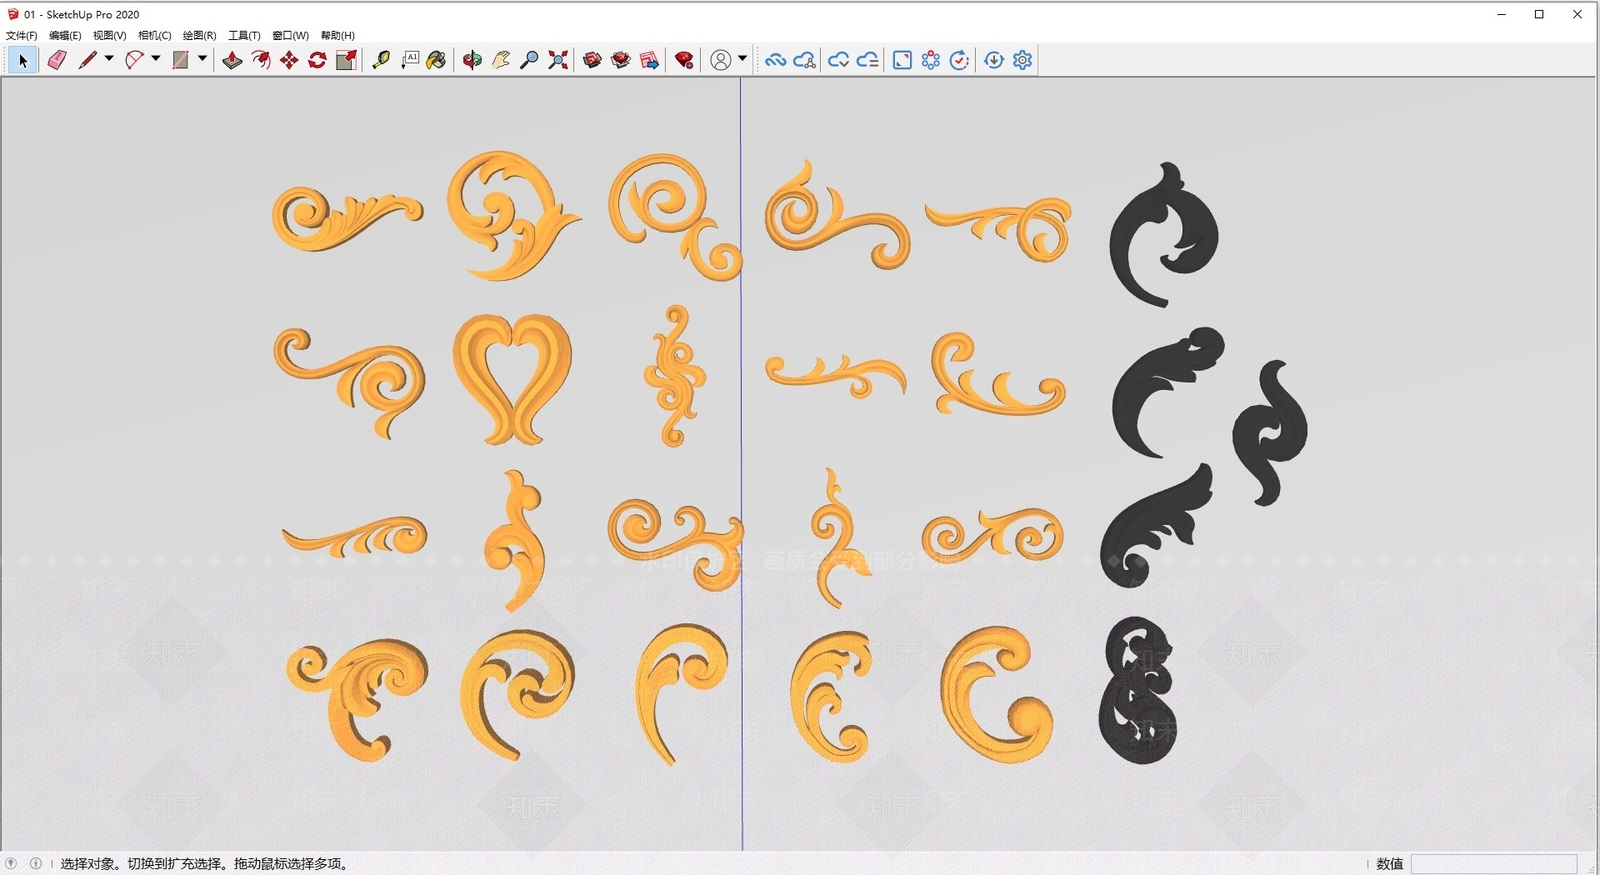The height and width of the screenshot is (875, 1600).
Task: Open the 编辑(E) menu
Action: coord(65,35)
